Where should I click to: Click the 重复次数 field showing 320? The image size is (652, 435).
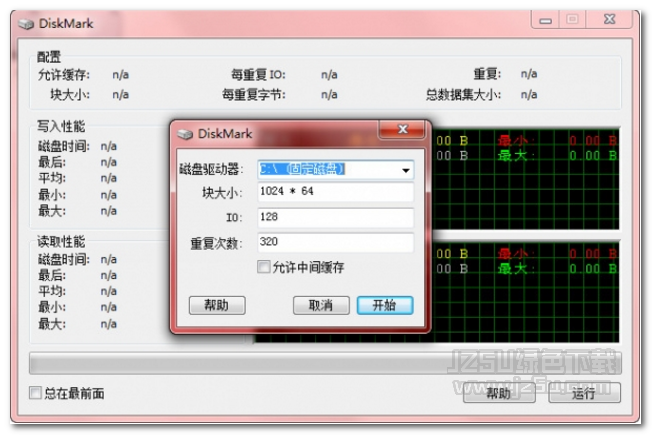click(336, 242)
